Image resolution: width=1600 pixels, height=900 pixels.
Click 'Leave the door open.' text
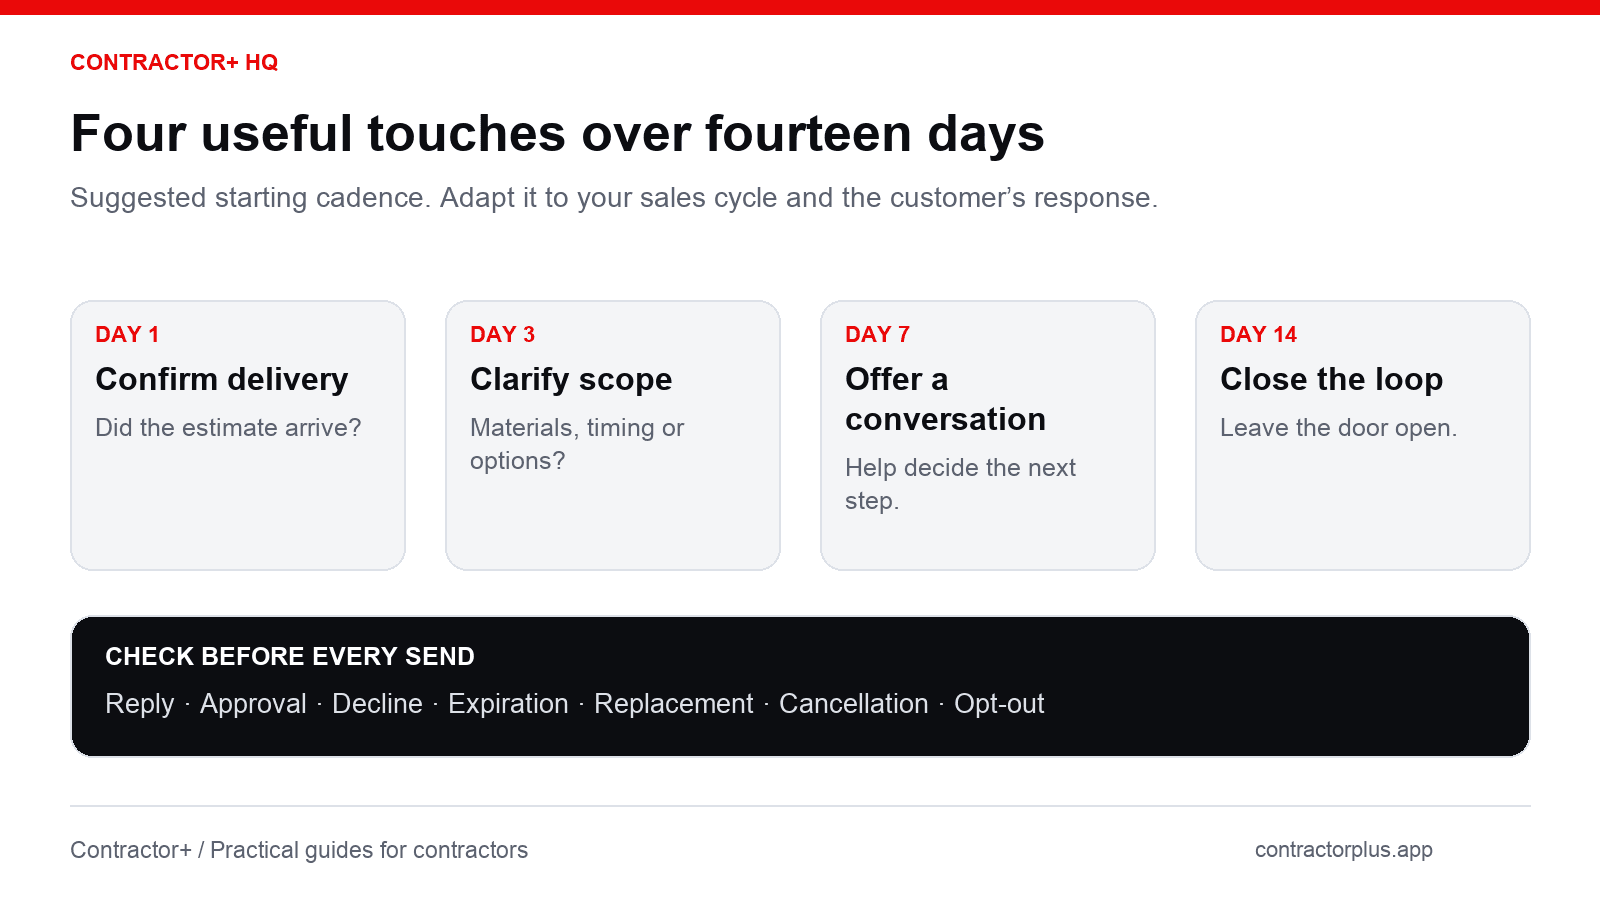(1338, 428)
